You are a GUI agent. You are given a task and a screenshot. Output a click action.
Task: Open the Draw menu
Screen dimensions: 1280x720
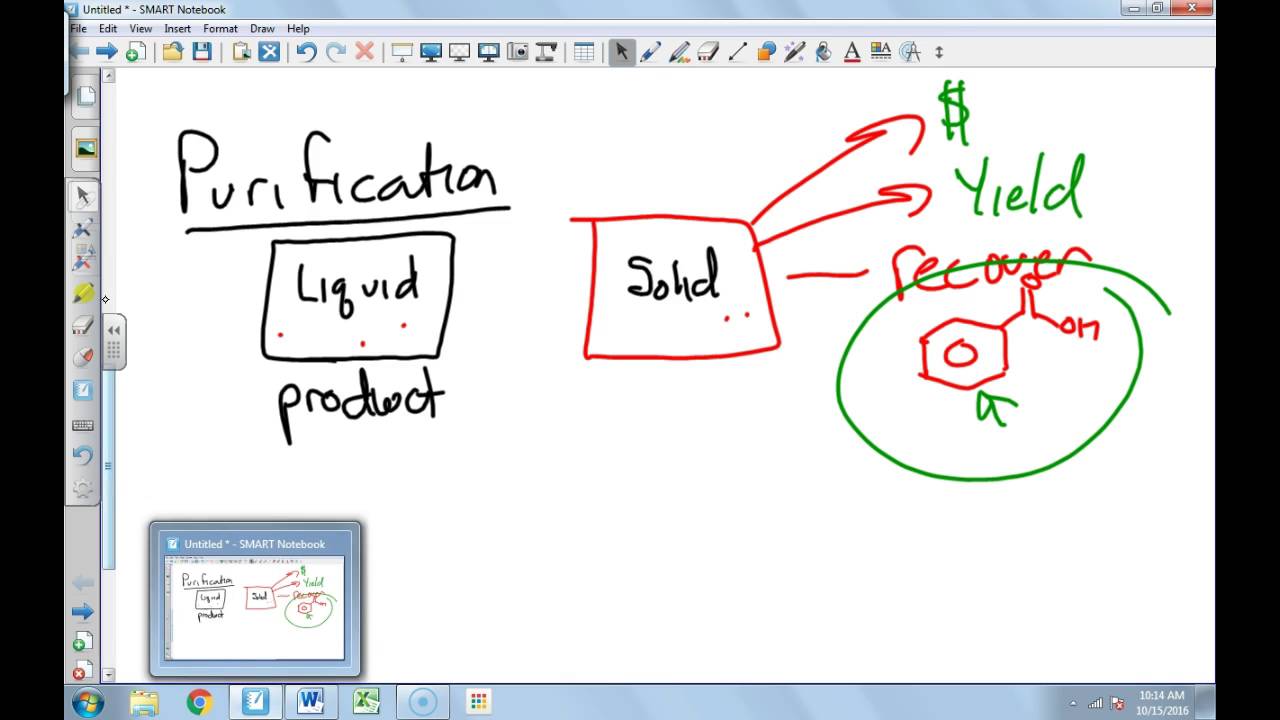tap(262, 29)
